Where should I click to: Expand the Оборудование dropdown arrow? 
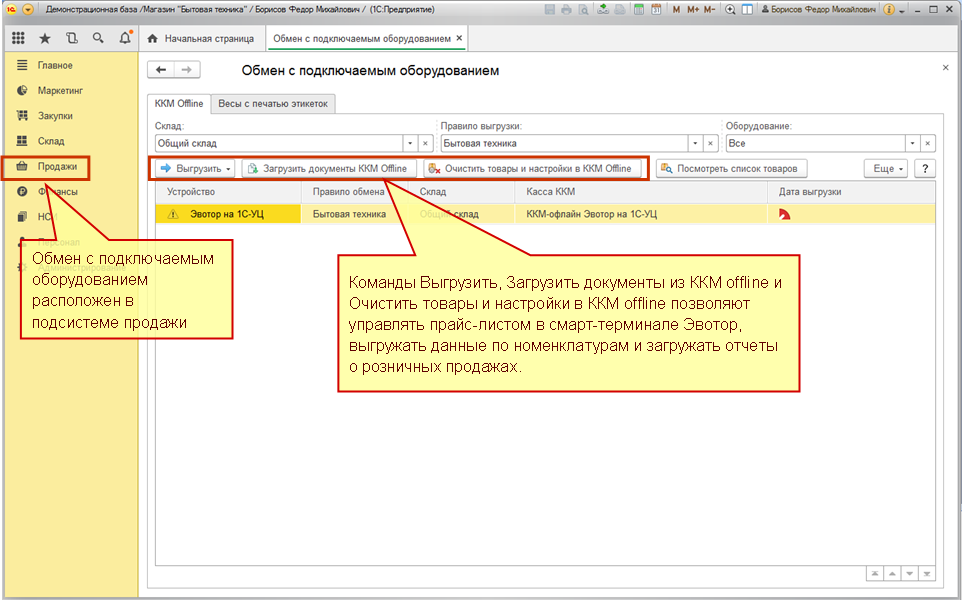click(913, 144)
